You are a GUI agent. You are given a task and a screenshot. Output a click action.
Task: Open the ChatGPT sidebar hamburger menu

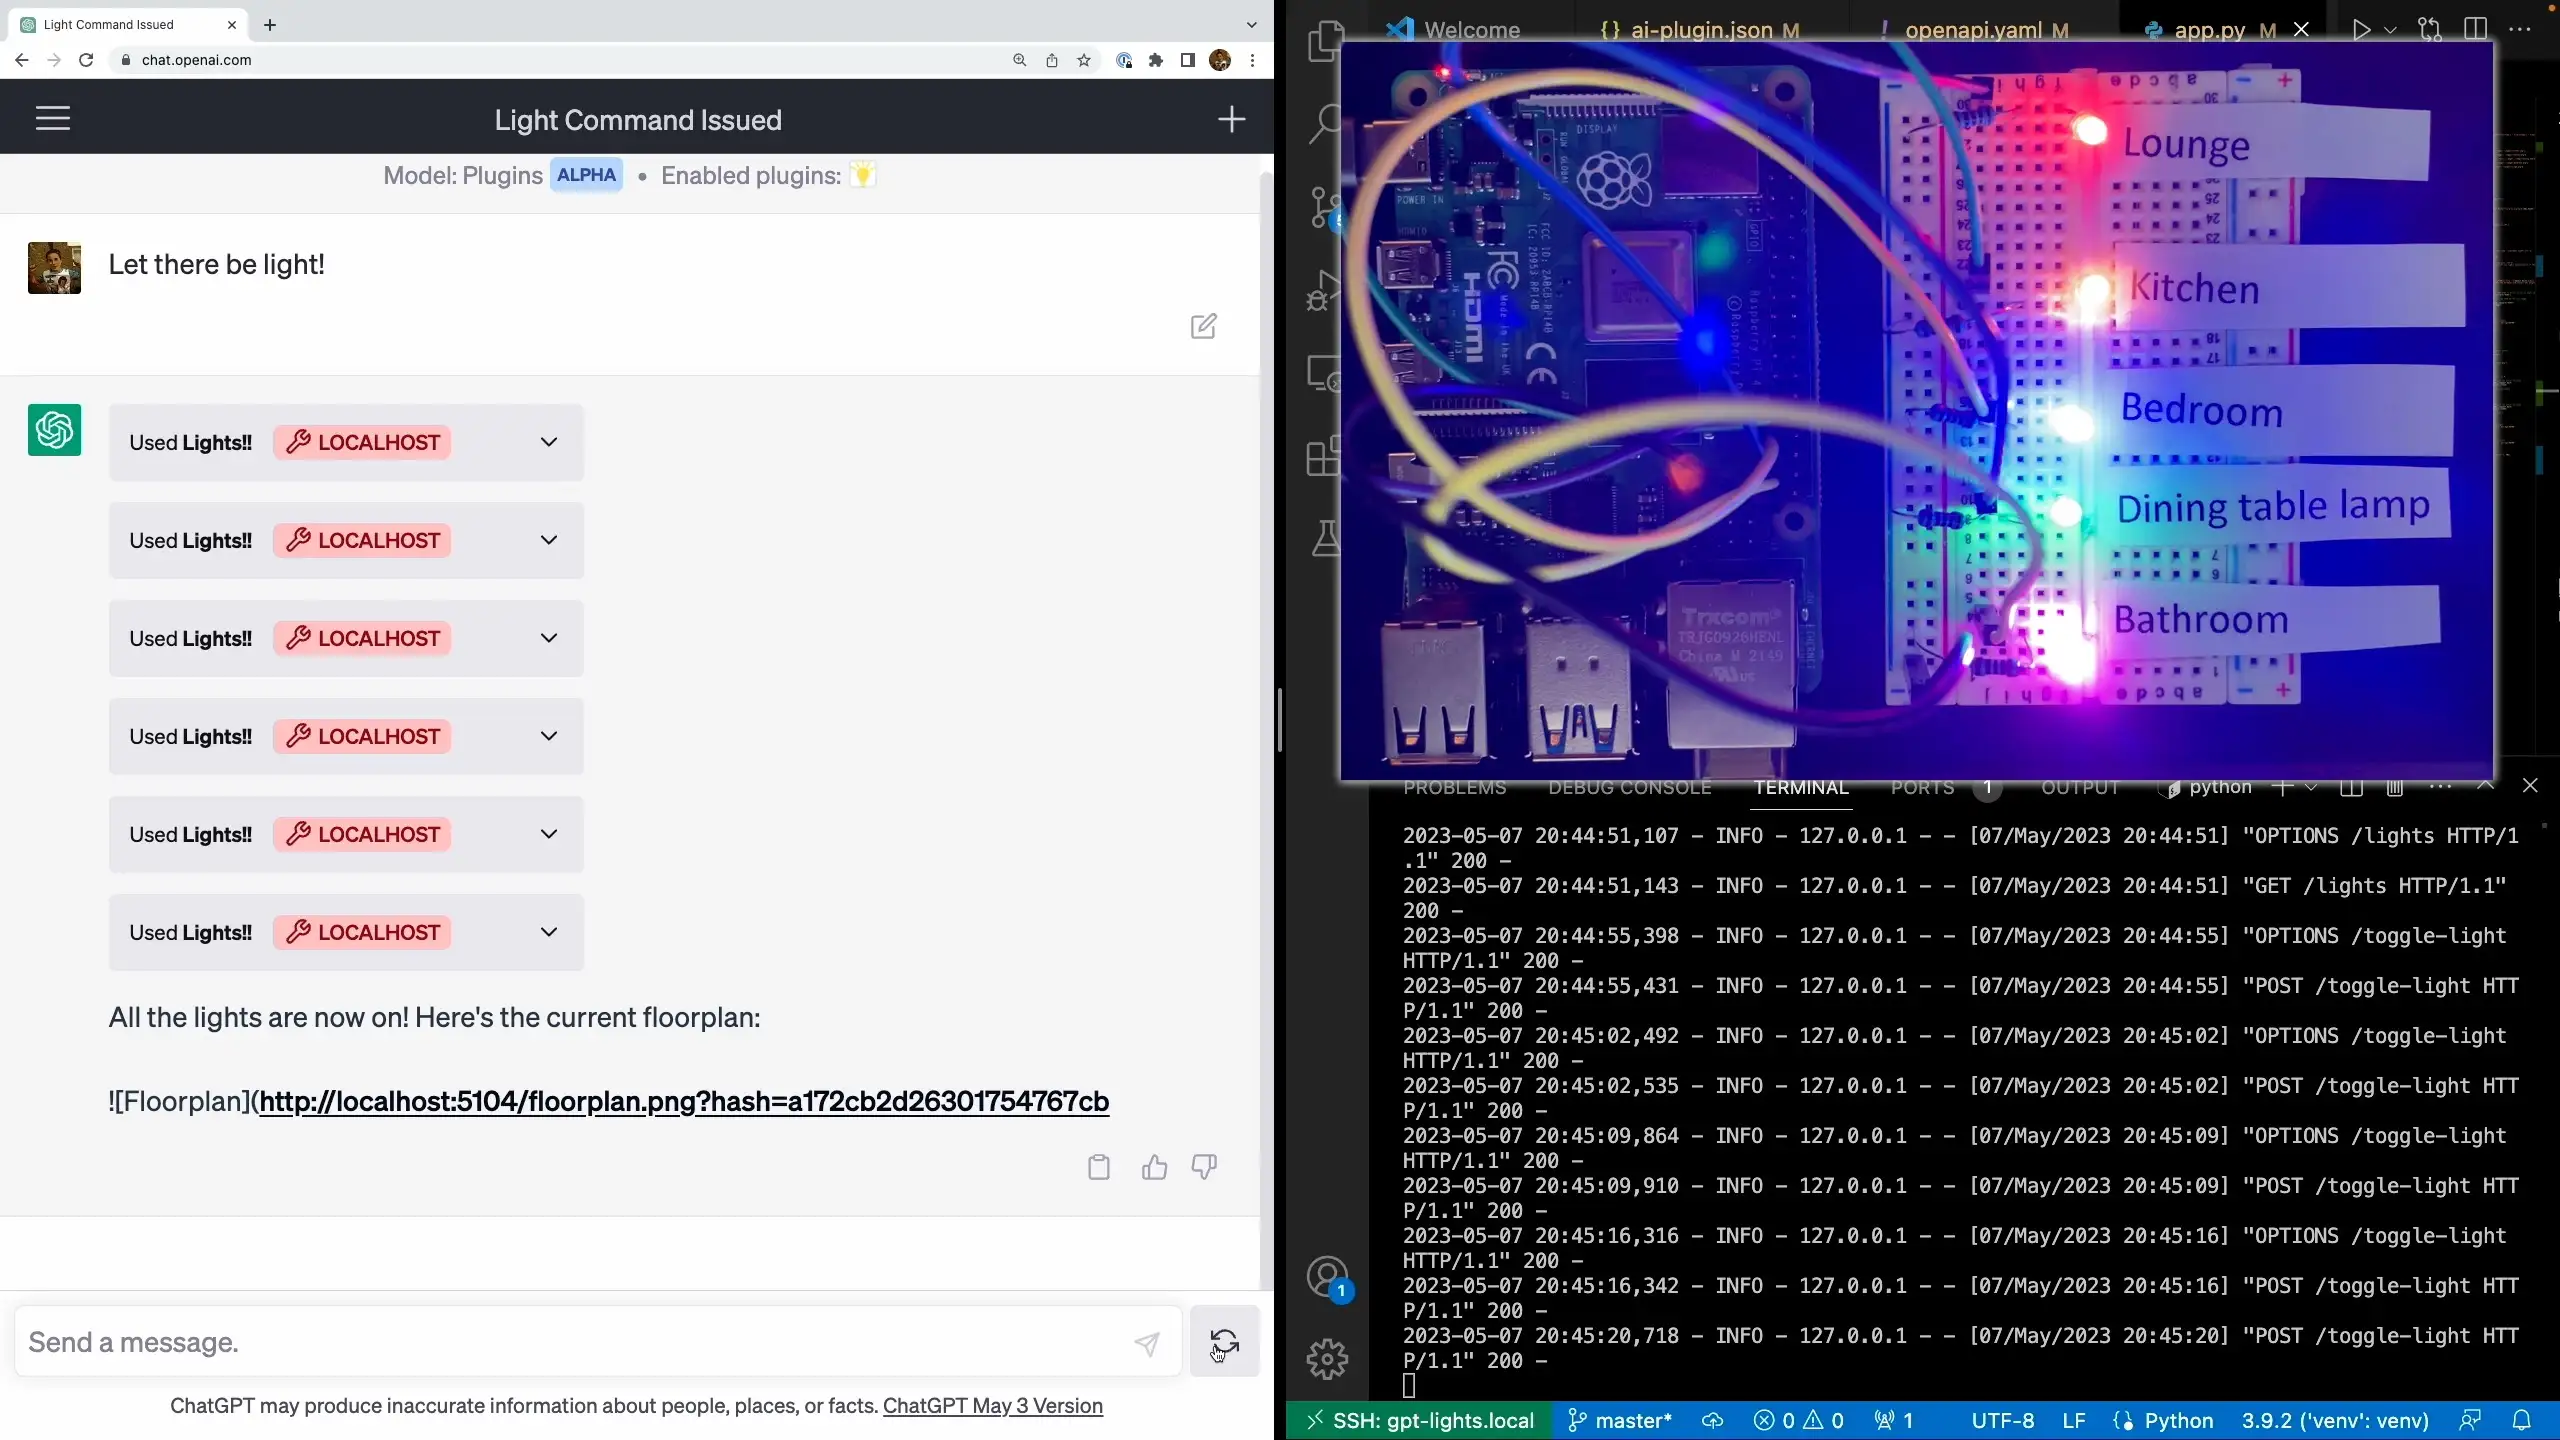[53, 119]
